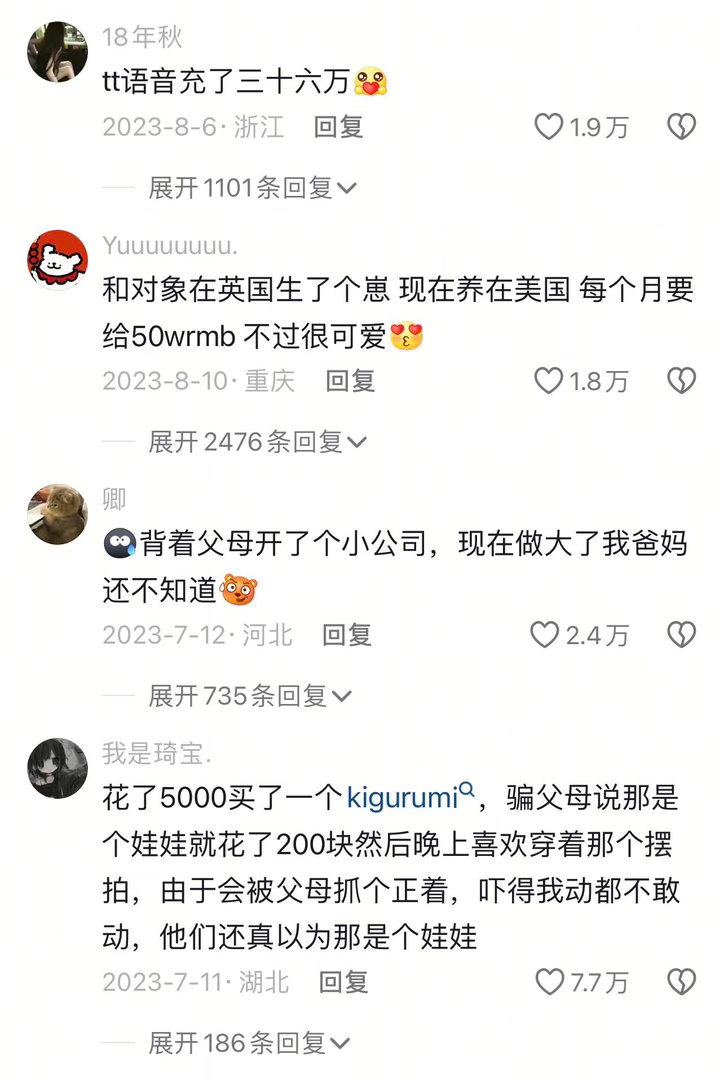Open the red bear avatar of Yuuuuuuuu.
This screenshot has height=1080, width=724.
pos(58,260)
